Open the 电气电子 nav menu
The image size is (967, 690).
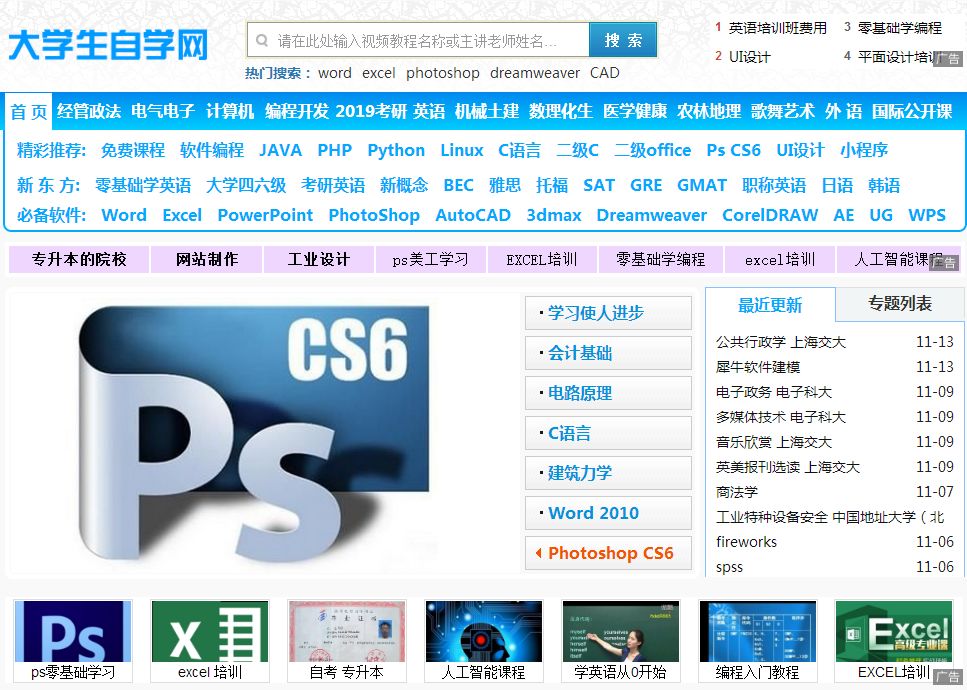(x=163, y=111)
